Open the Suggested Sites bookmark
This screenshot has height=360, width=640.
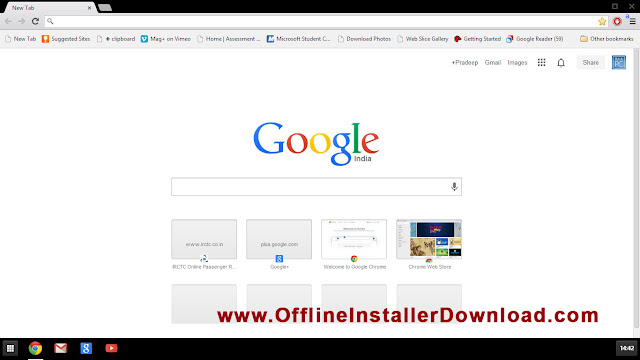(66, 39)
